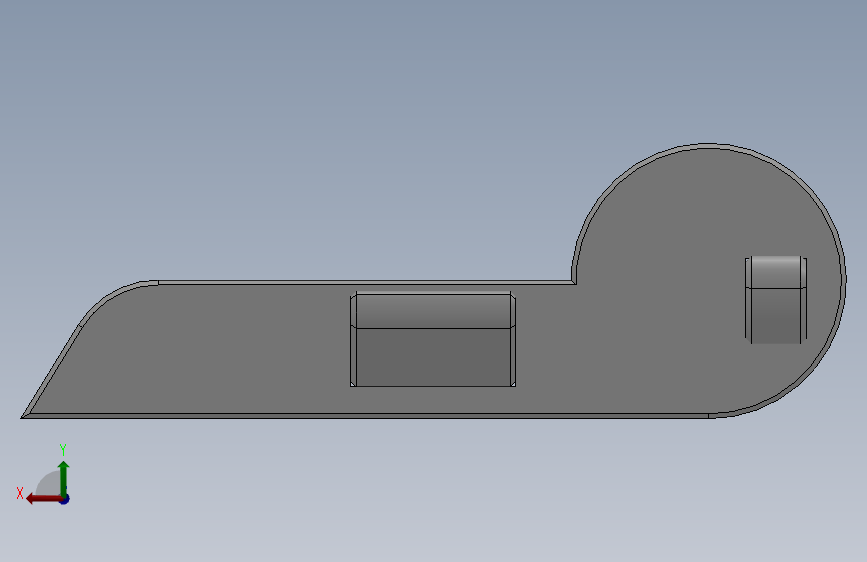Select the large rectangular pocket in the part's center
The height and width of the screenshot is (562, 867).
point(433,340)
